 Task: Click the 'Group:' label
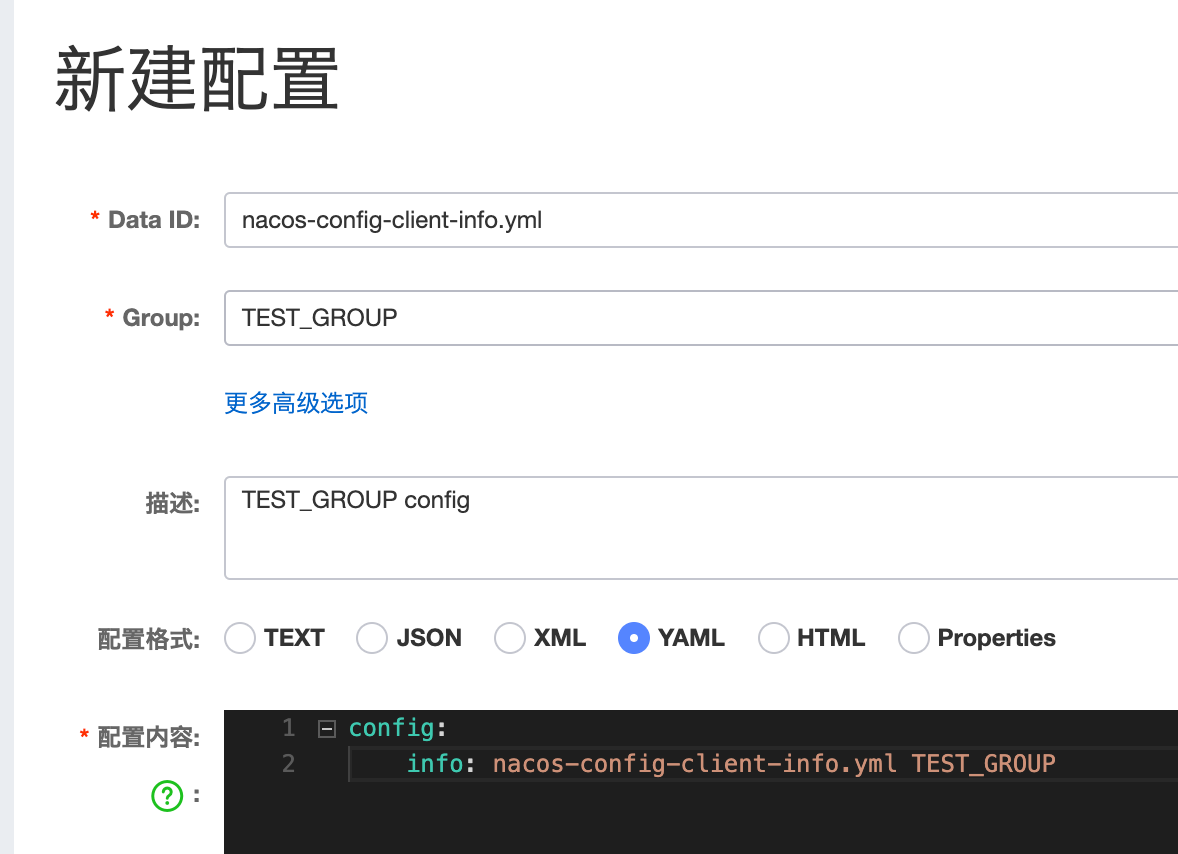tap(162, 318)
